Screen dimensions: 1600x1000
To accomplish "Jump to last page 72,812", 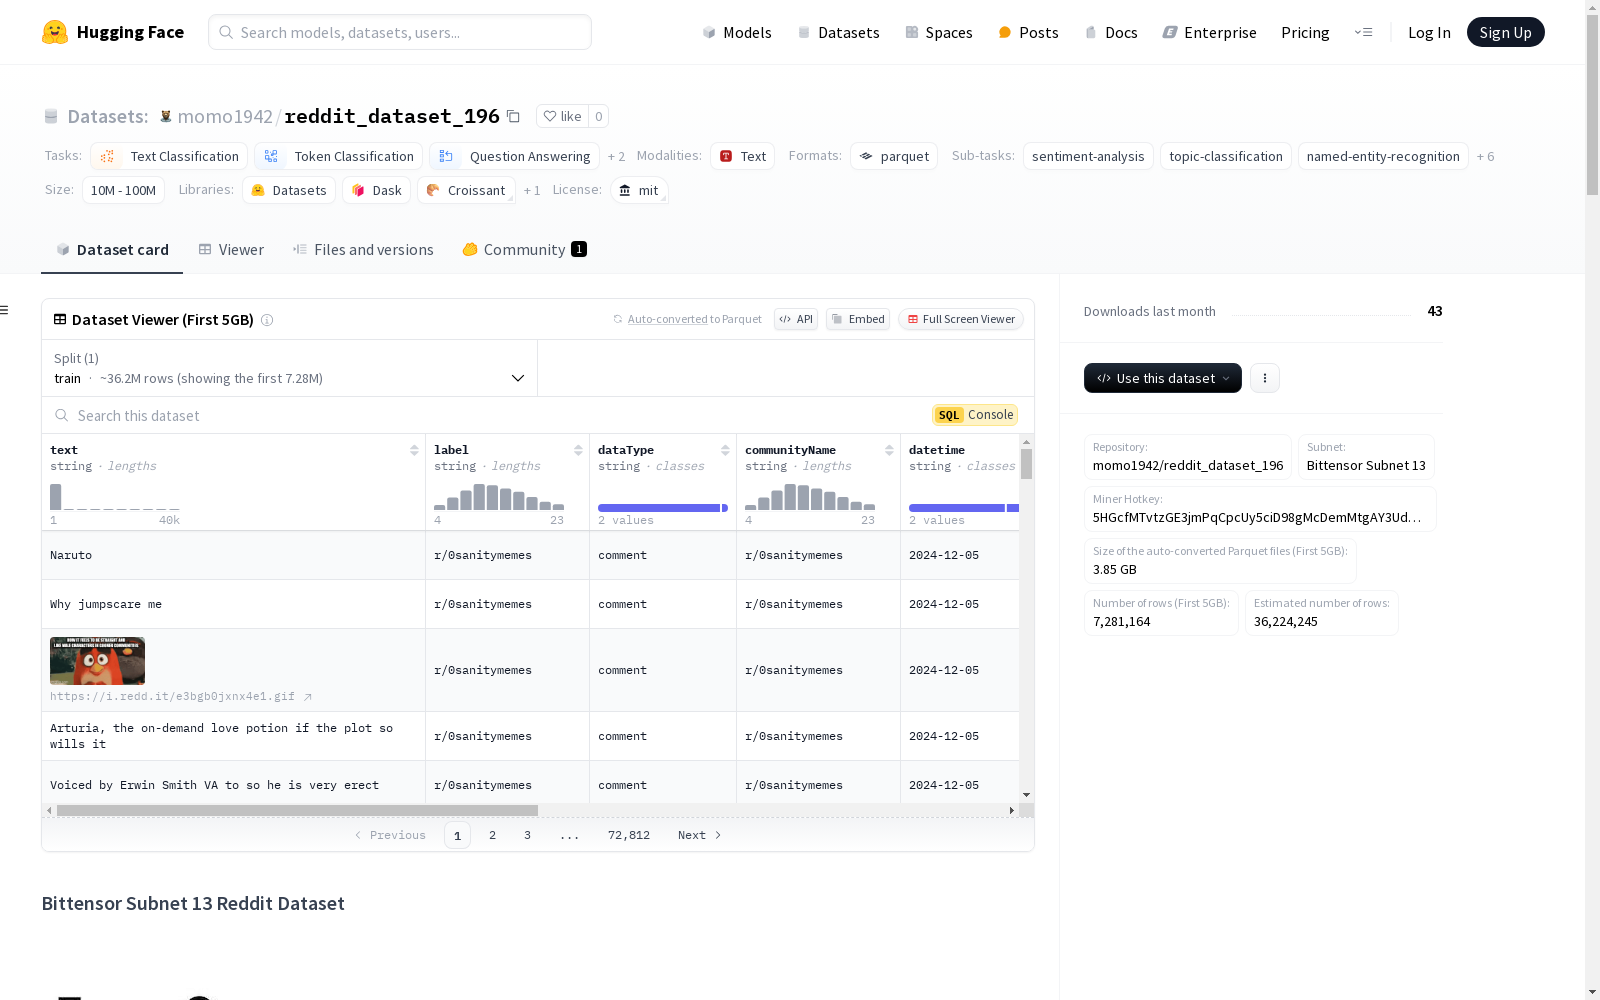I will pos(629,835).
